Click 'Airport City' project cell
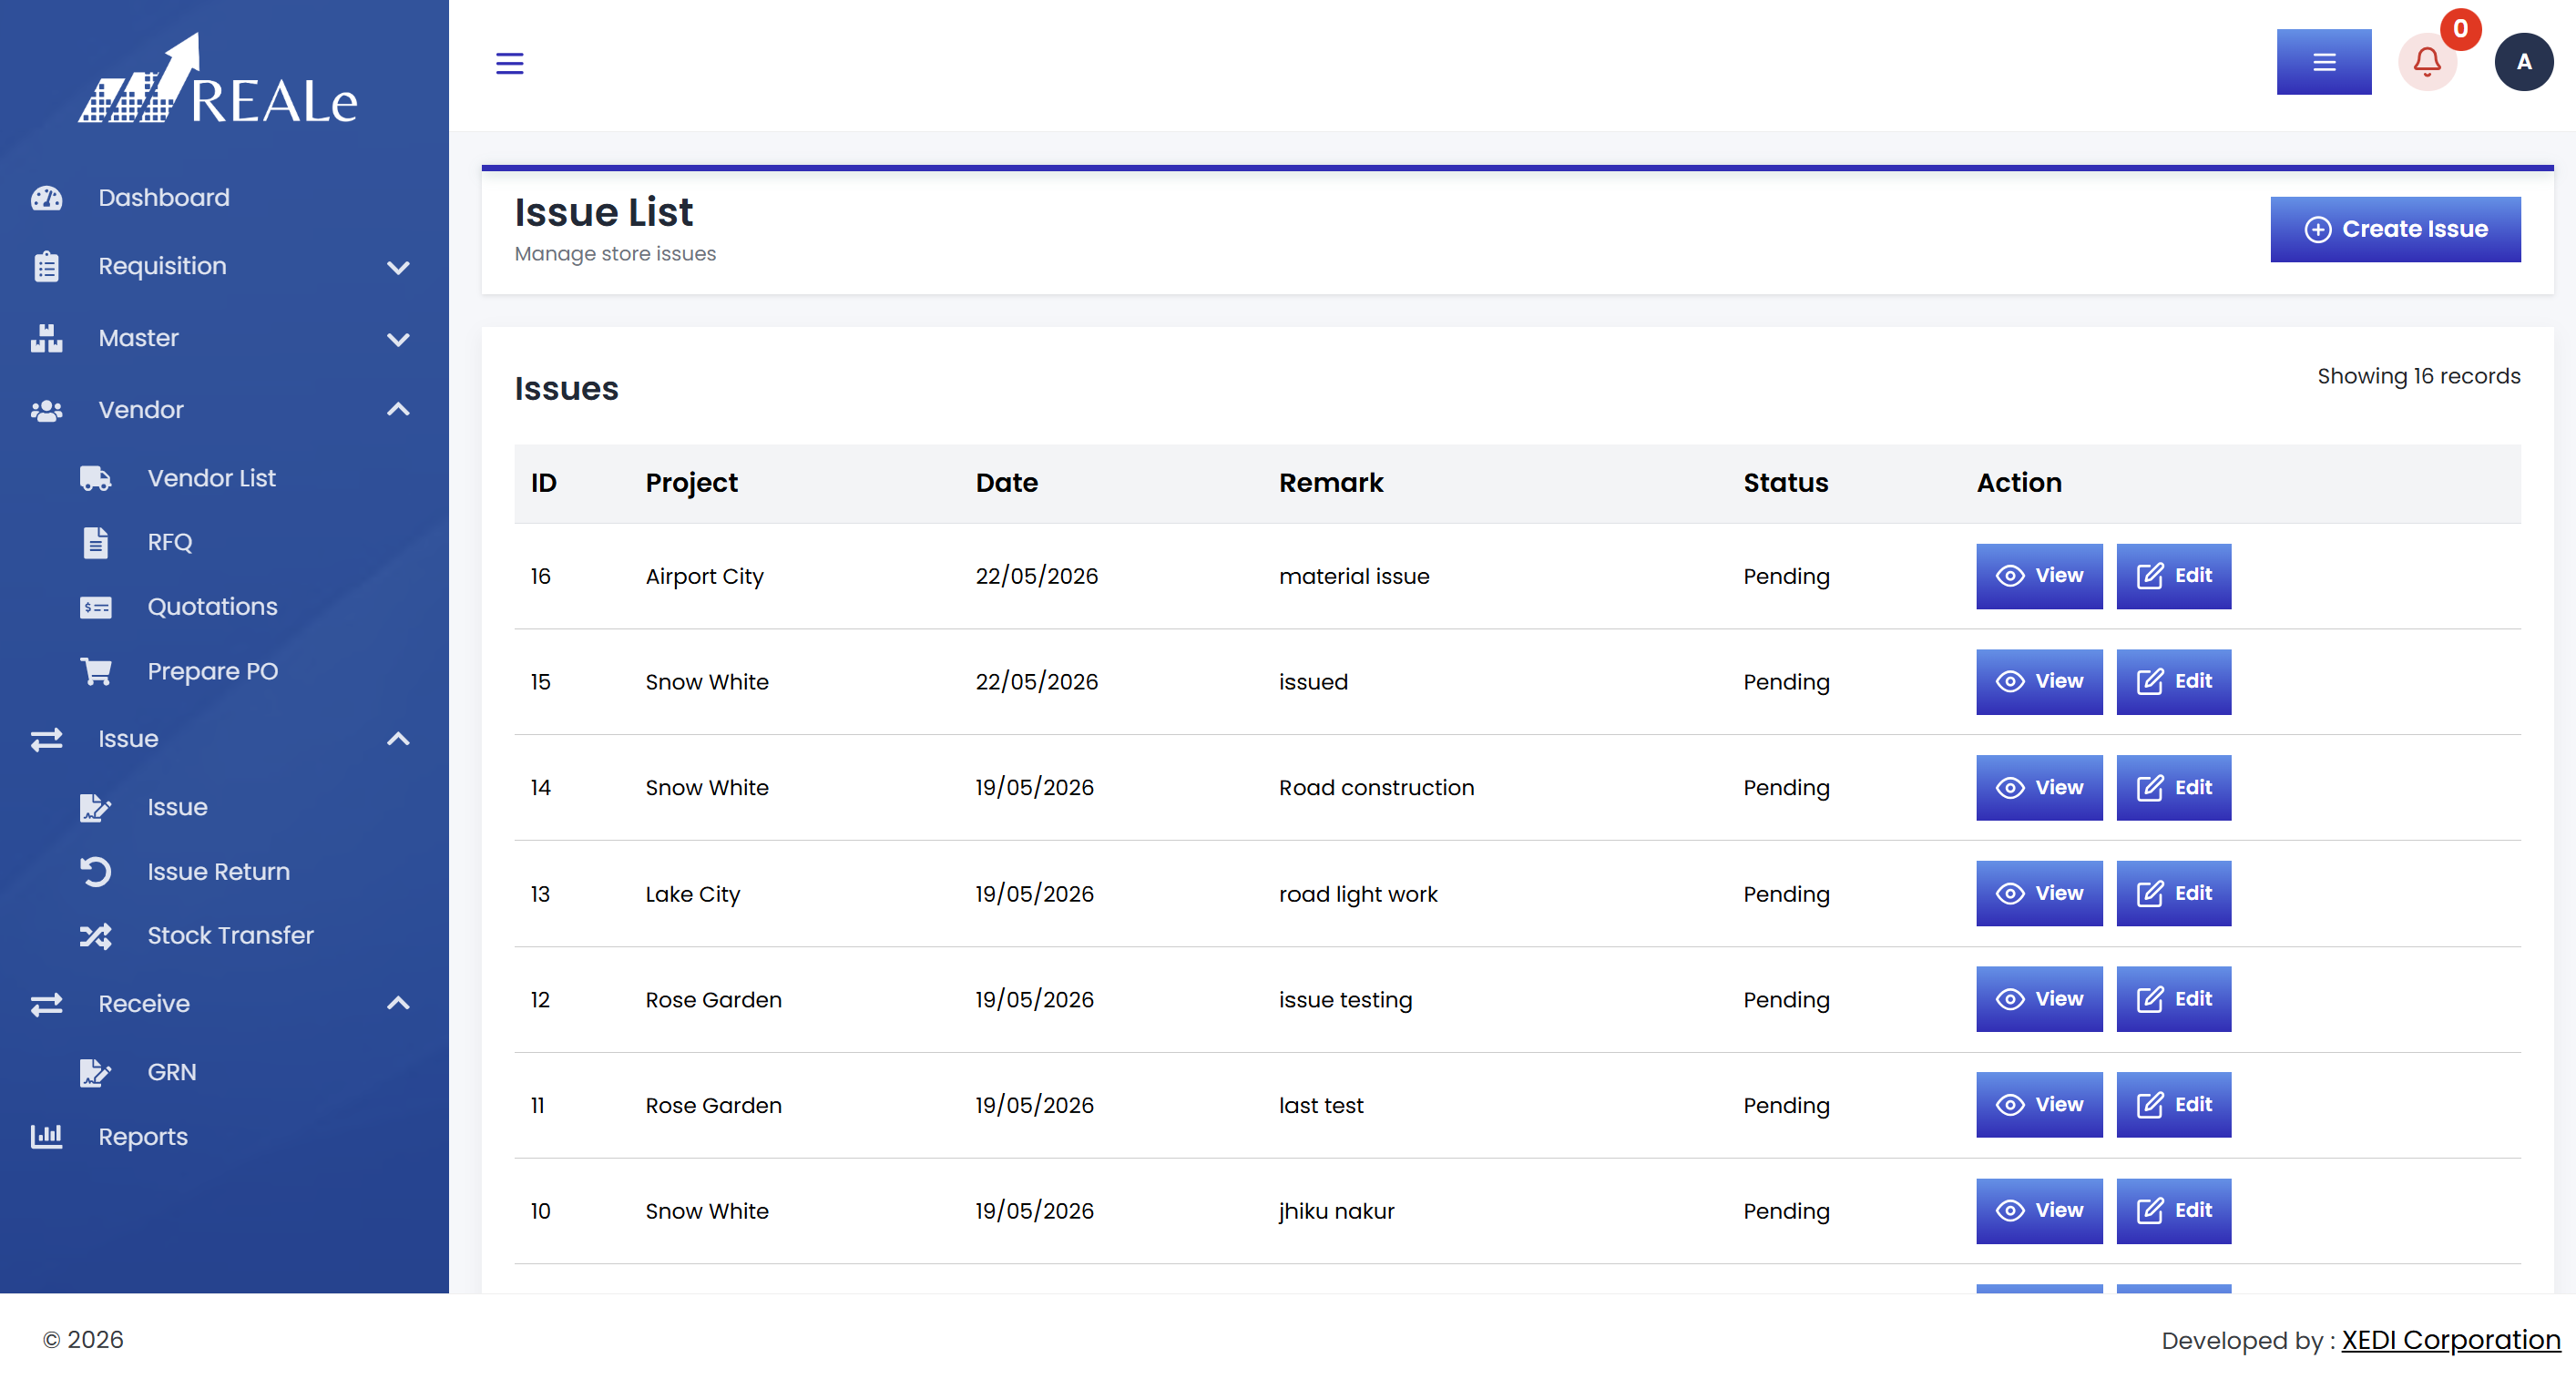The height and width of the screenshot is (1379, 2576). pos(704,577)
